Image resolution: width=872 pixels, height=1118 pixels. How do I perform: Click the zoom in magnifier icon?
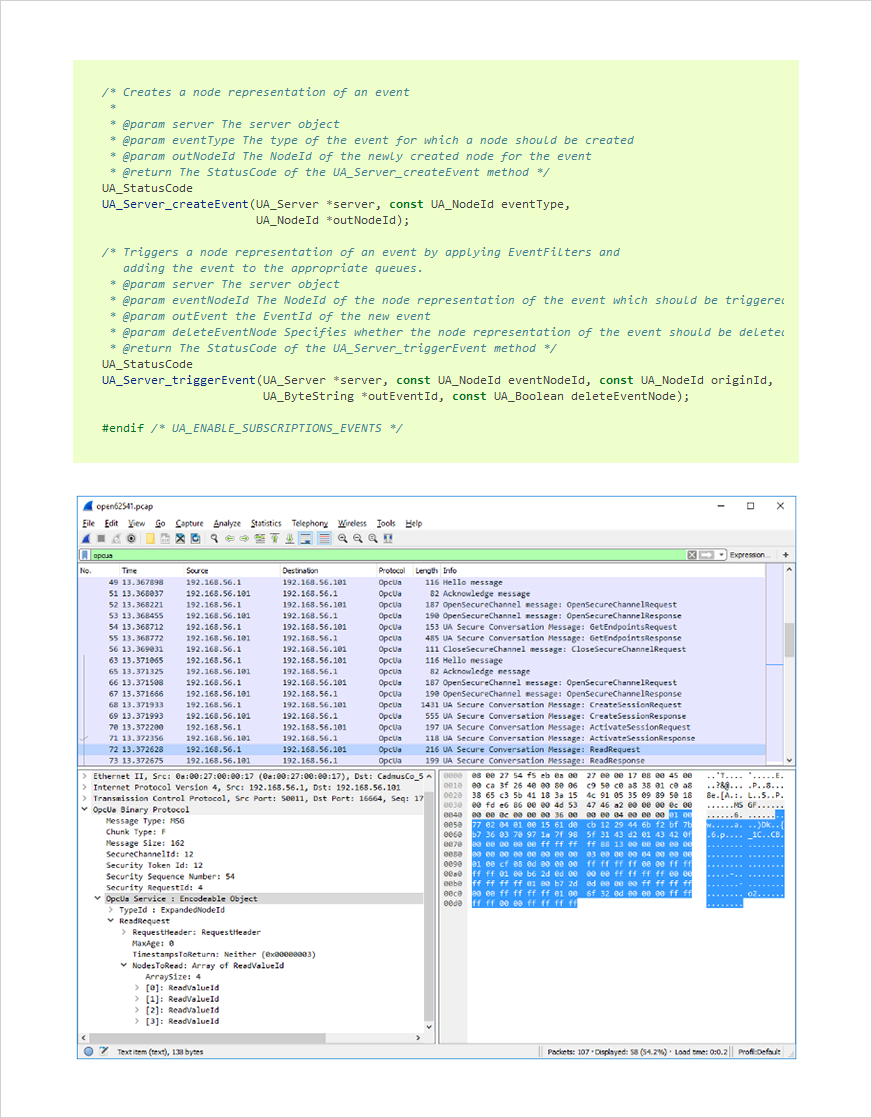click(x=342, y=538)
